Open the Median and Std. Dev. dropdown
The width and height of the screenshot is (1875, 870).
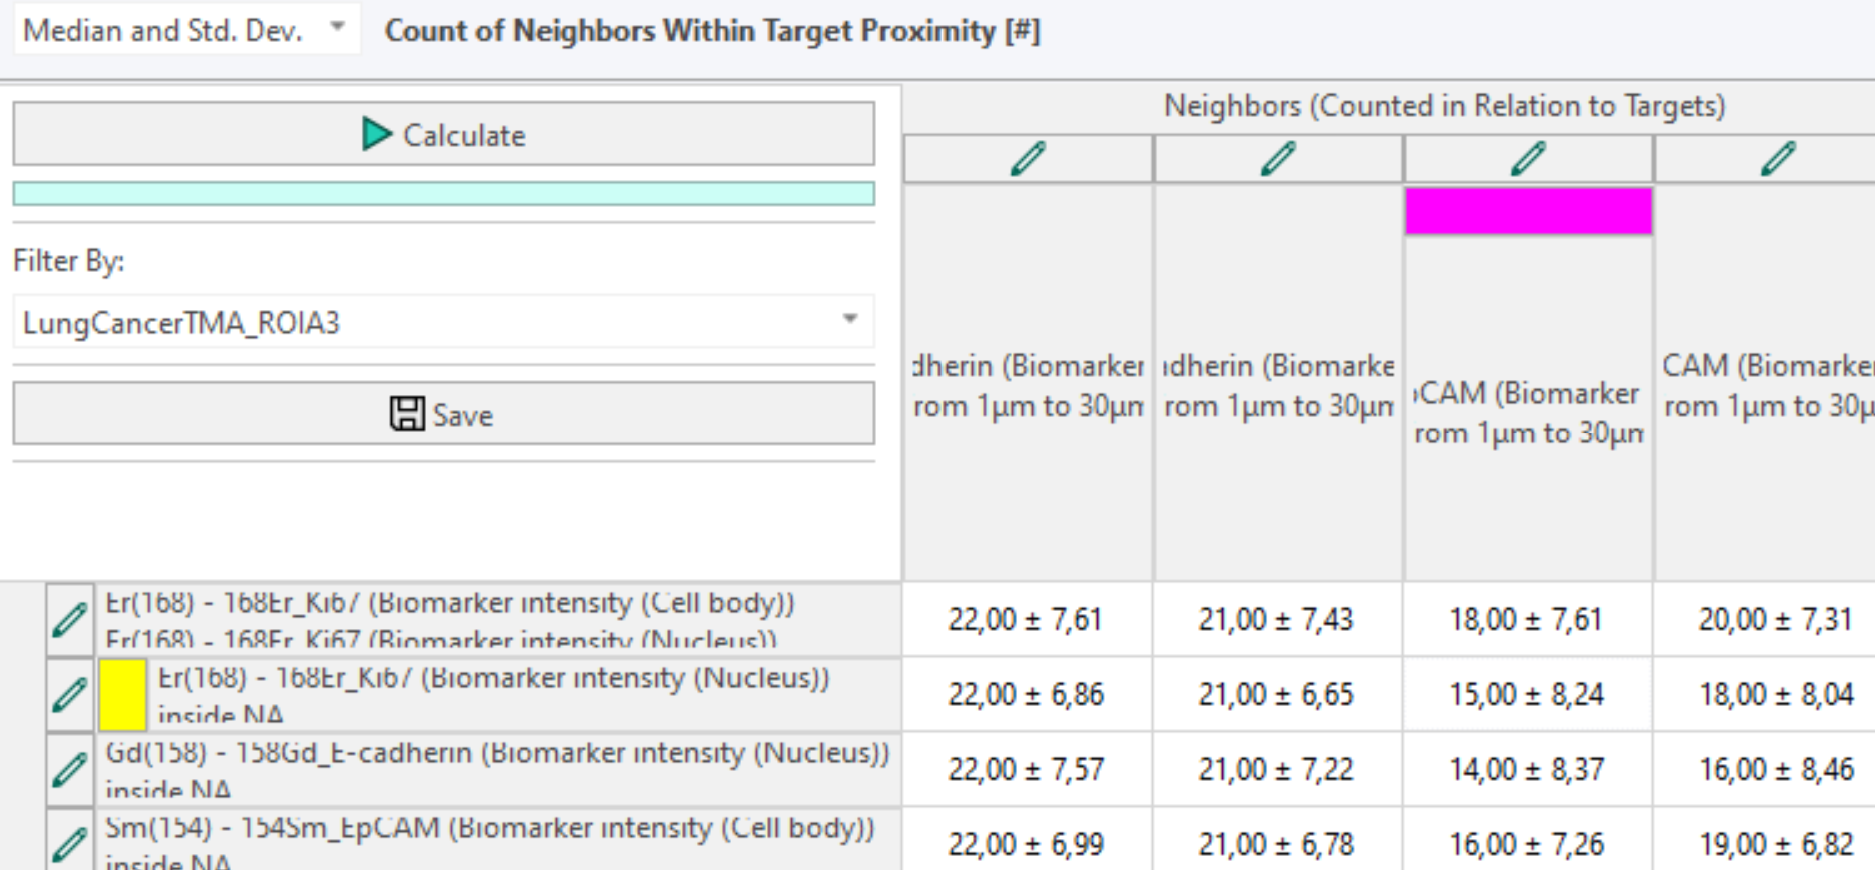(186, 30)
